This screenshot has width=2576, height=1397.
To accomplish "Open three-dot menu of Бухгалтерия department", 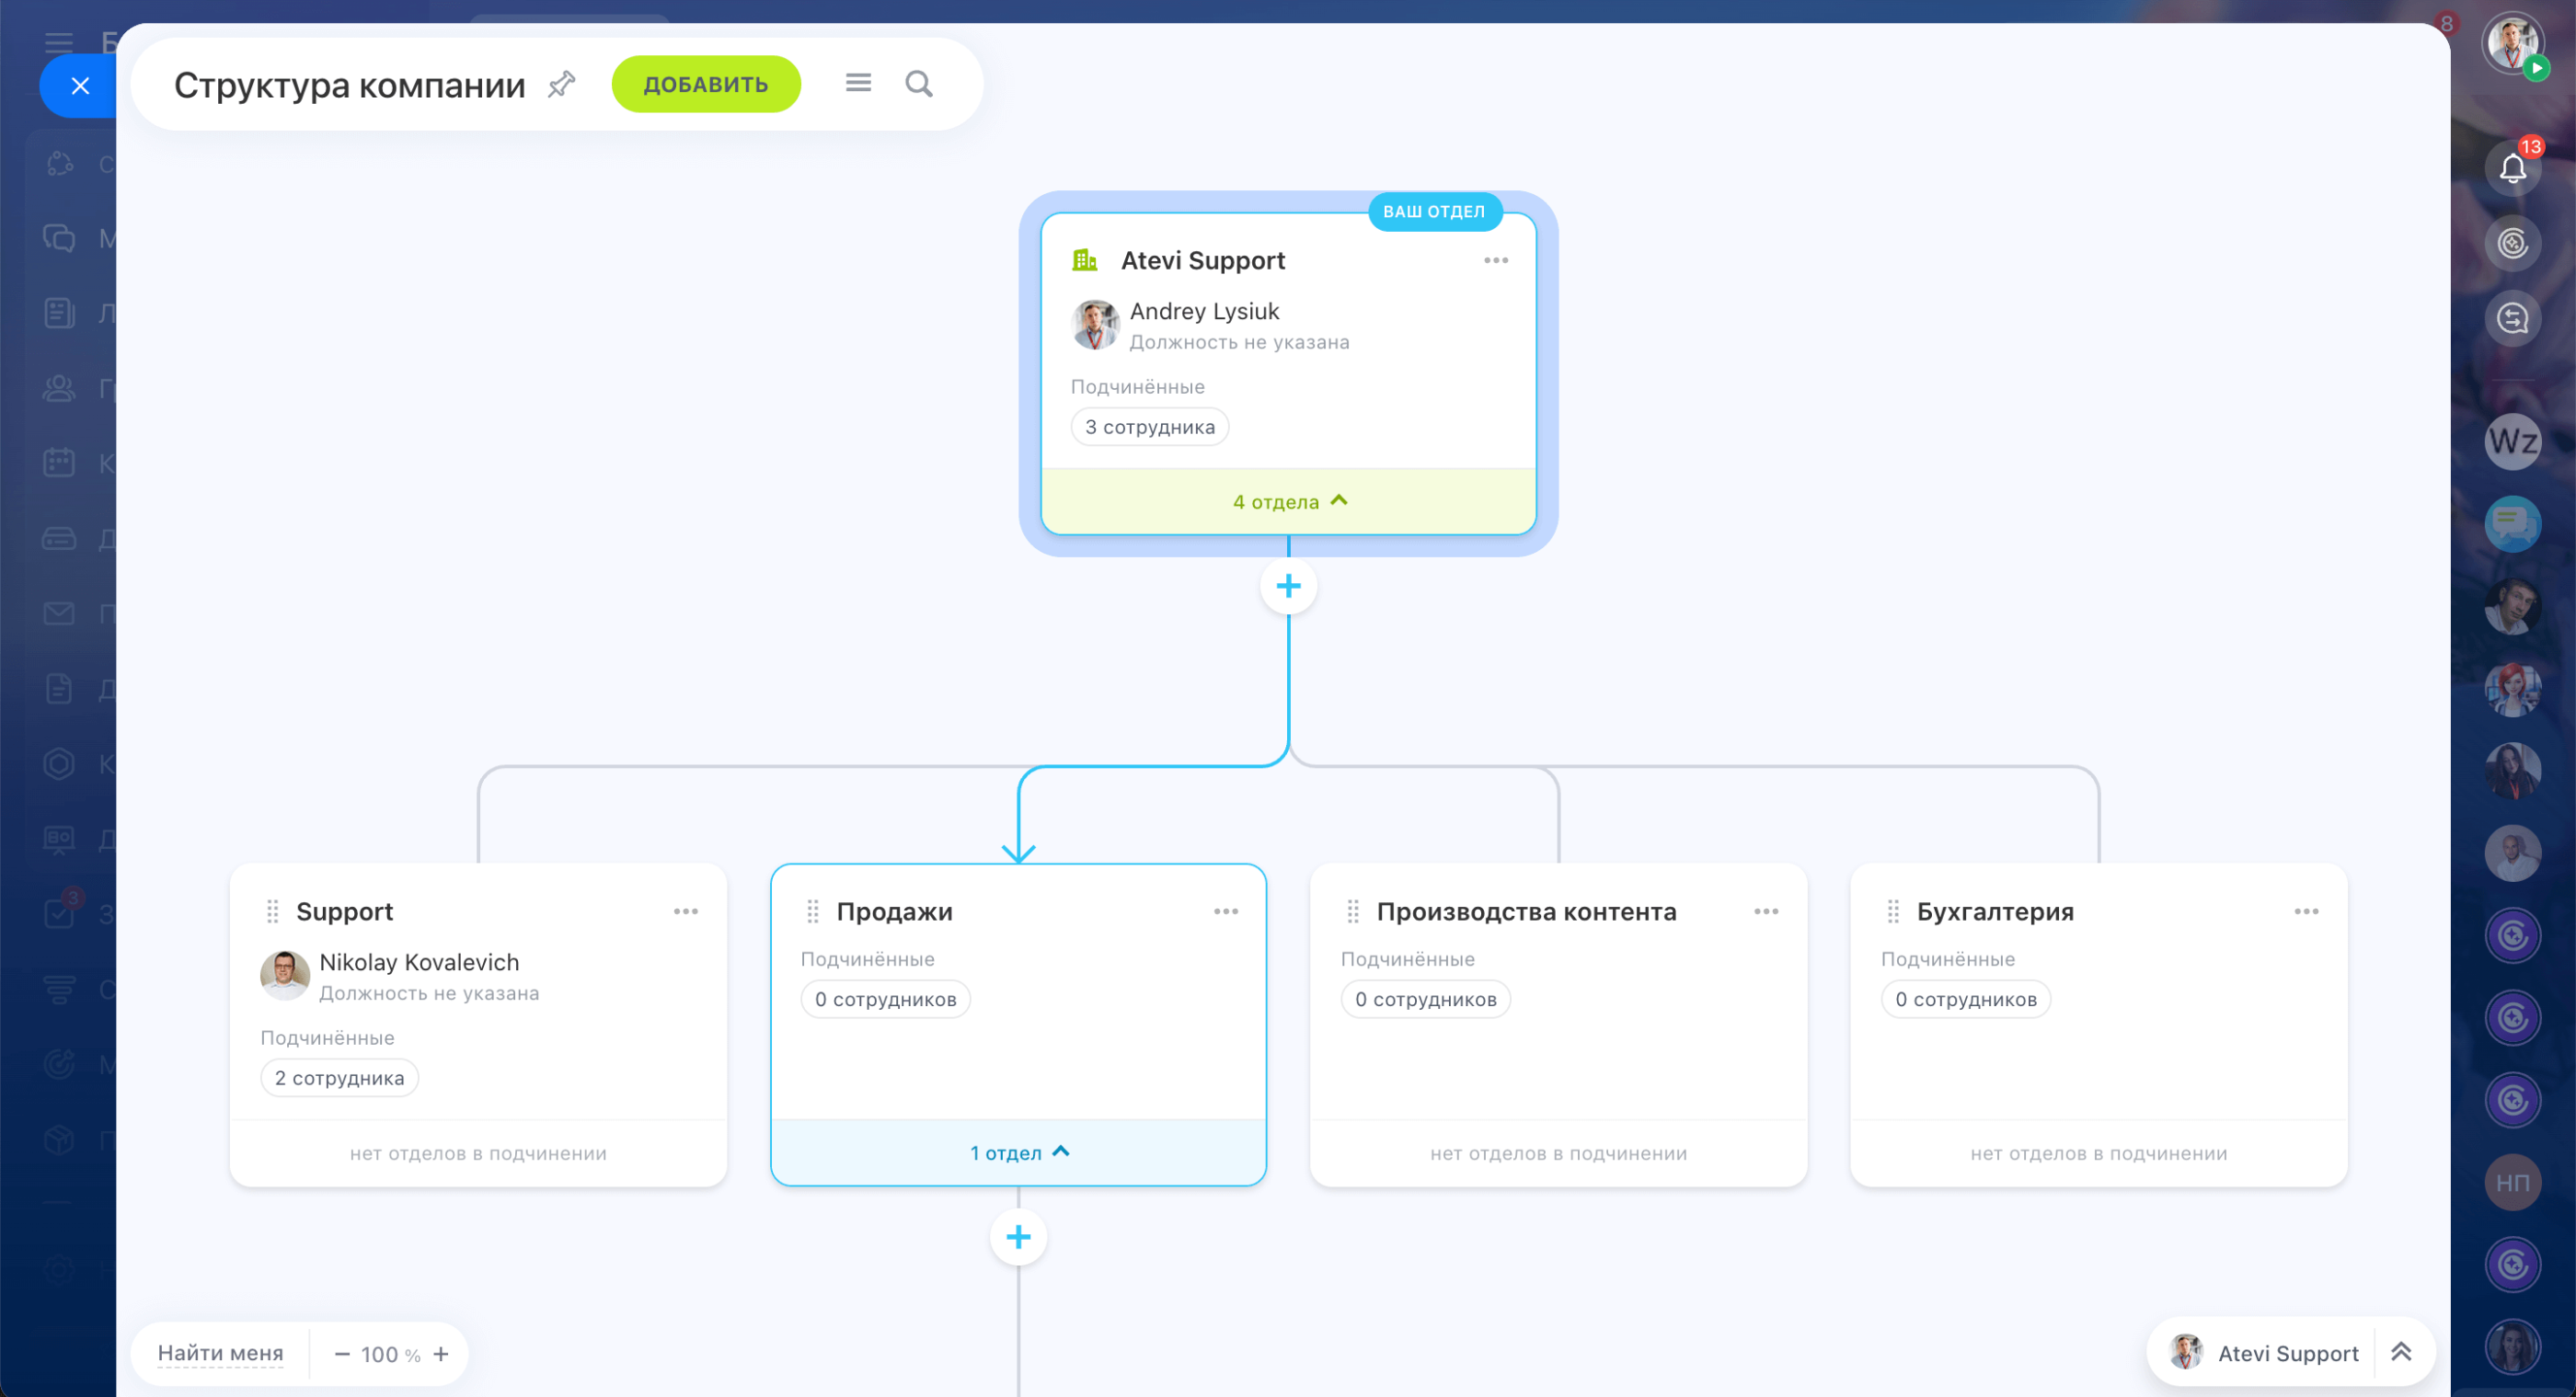I will [x=2306, y=911].
